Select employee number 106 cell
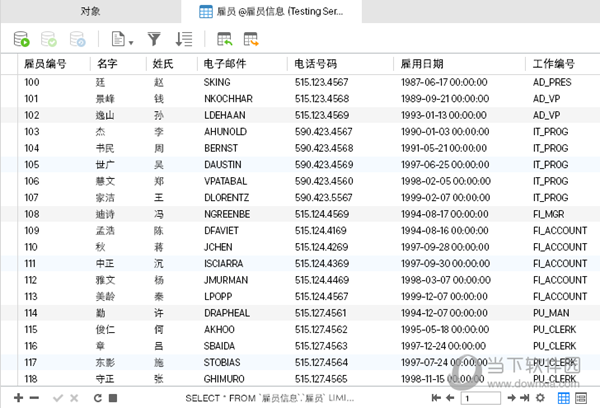The width and height of the screenshot is (600, 408). (x=32, y=181)
